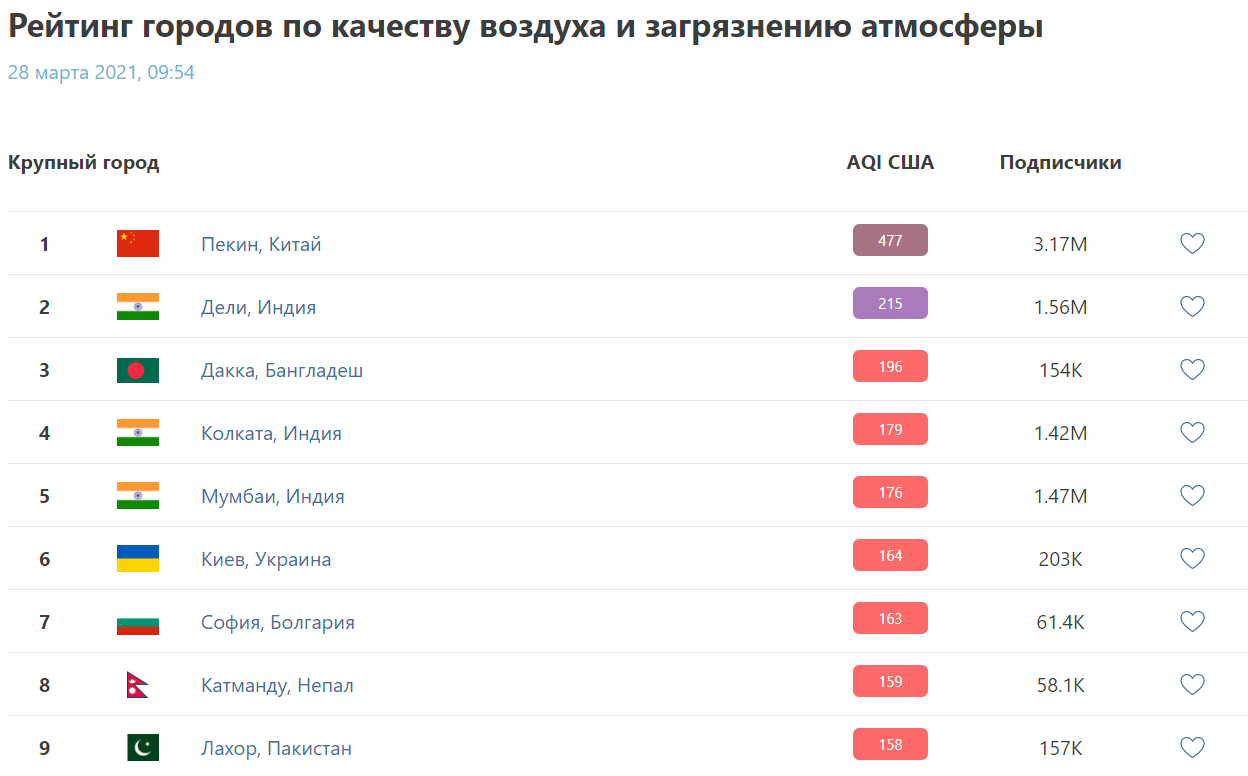Open the Катманду, Непал link

click(x=277, y=685)
